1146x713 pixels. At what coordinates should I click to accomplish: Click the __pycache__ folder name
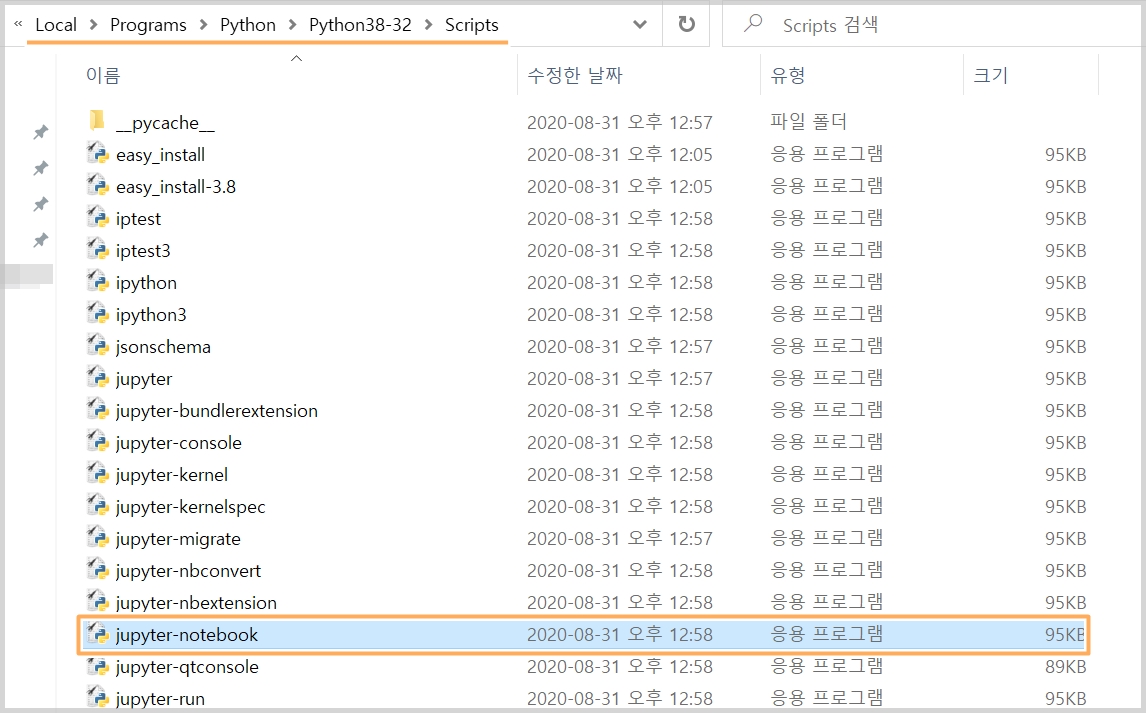point(165,123)
